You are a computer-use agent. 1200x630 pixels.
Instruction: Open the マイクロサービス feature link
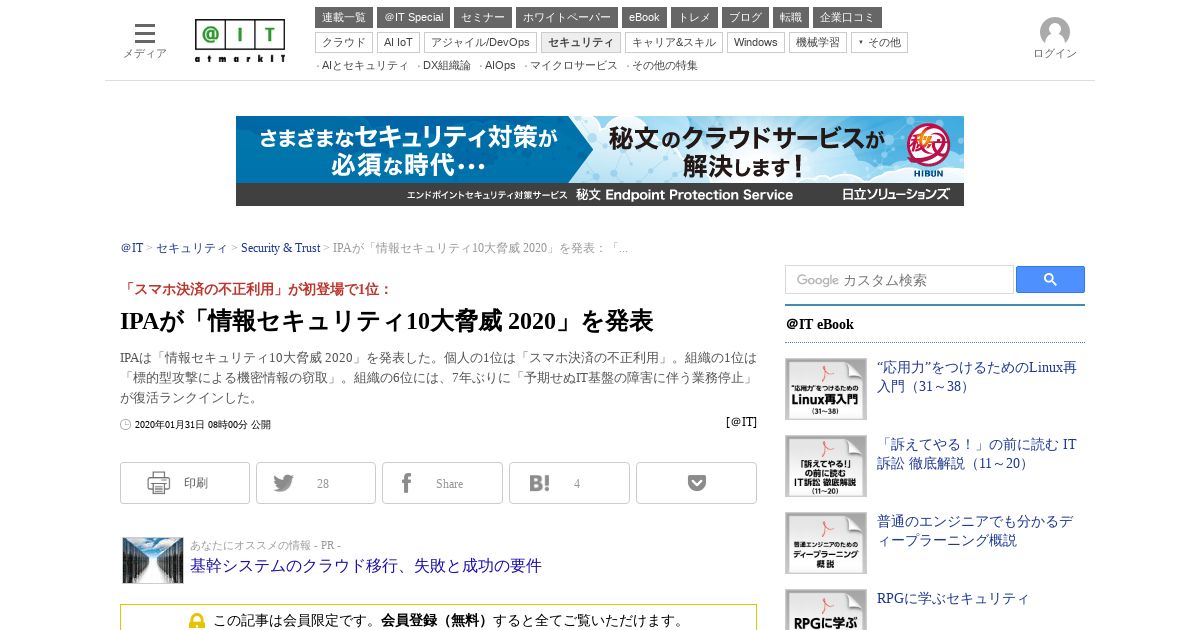coord(573,65)
